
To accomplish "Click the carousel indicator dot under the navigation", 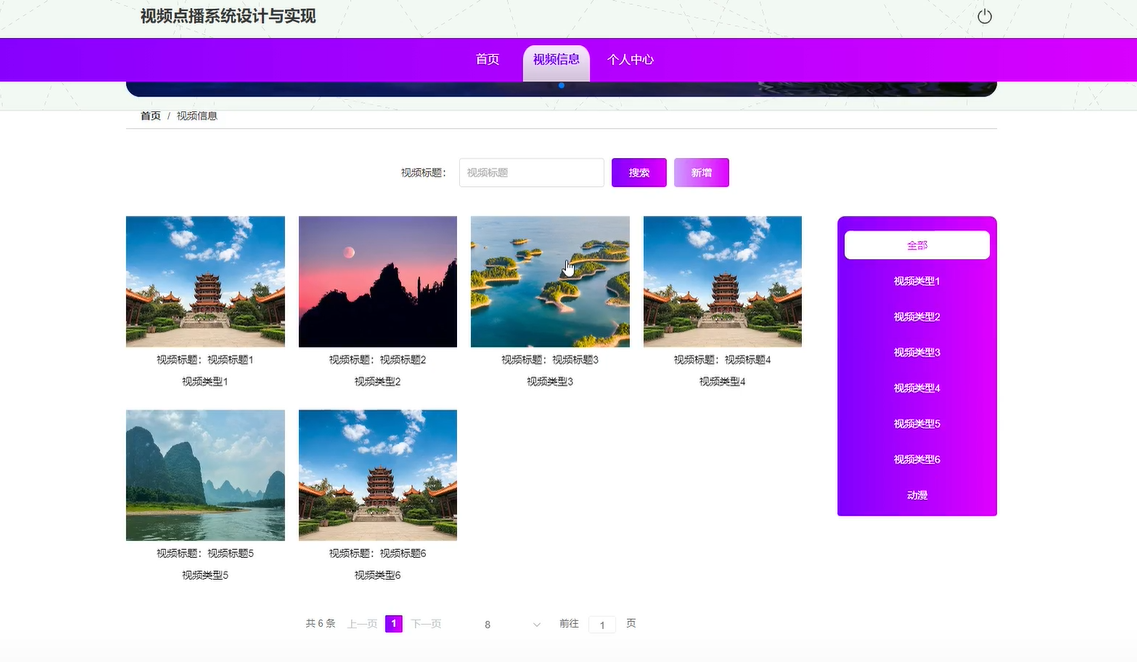I will [561, 86].
